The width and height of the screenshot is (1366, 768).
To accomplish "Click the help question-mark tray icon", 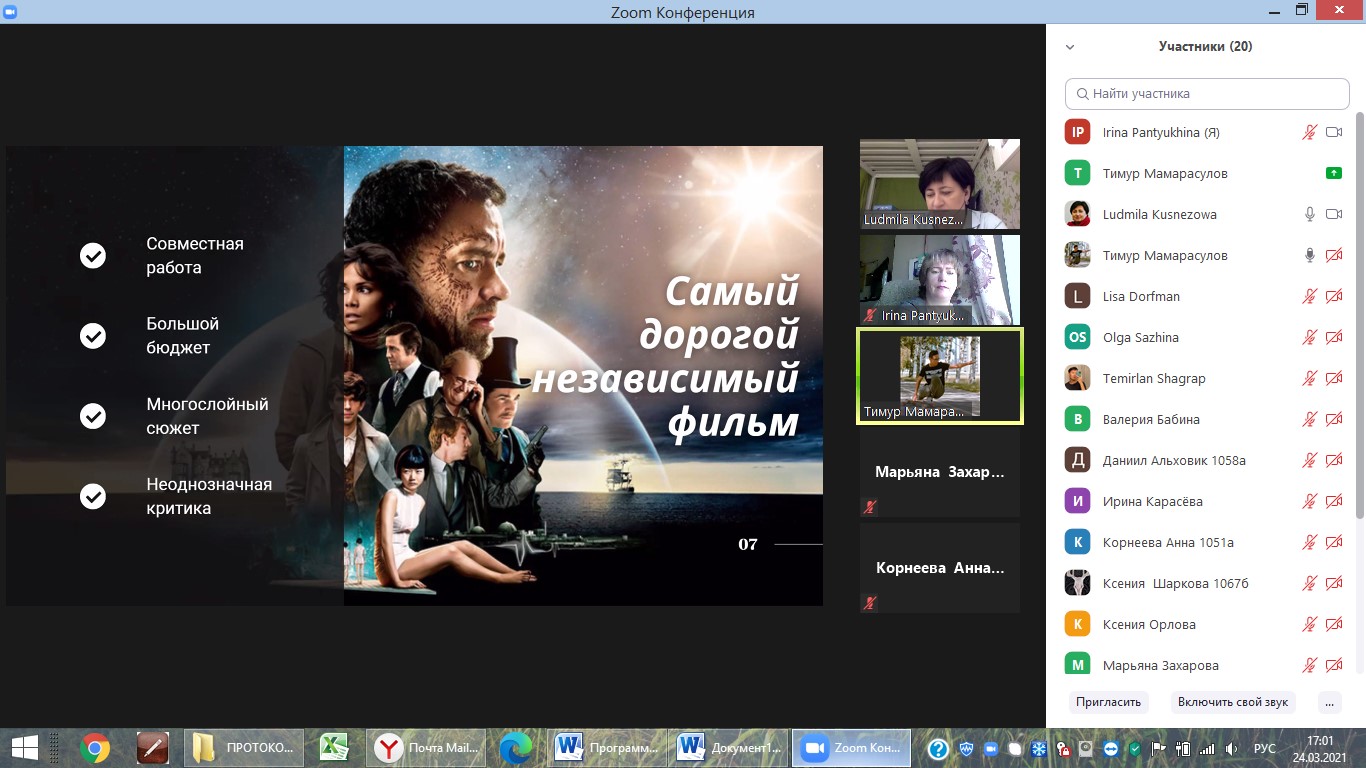I will [938, 748].
